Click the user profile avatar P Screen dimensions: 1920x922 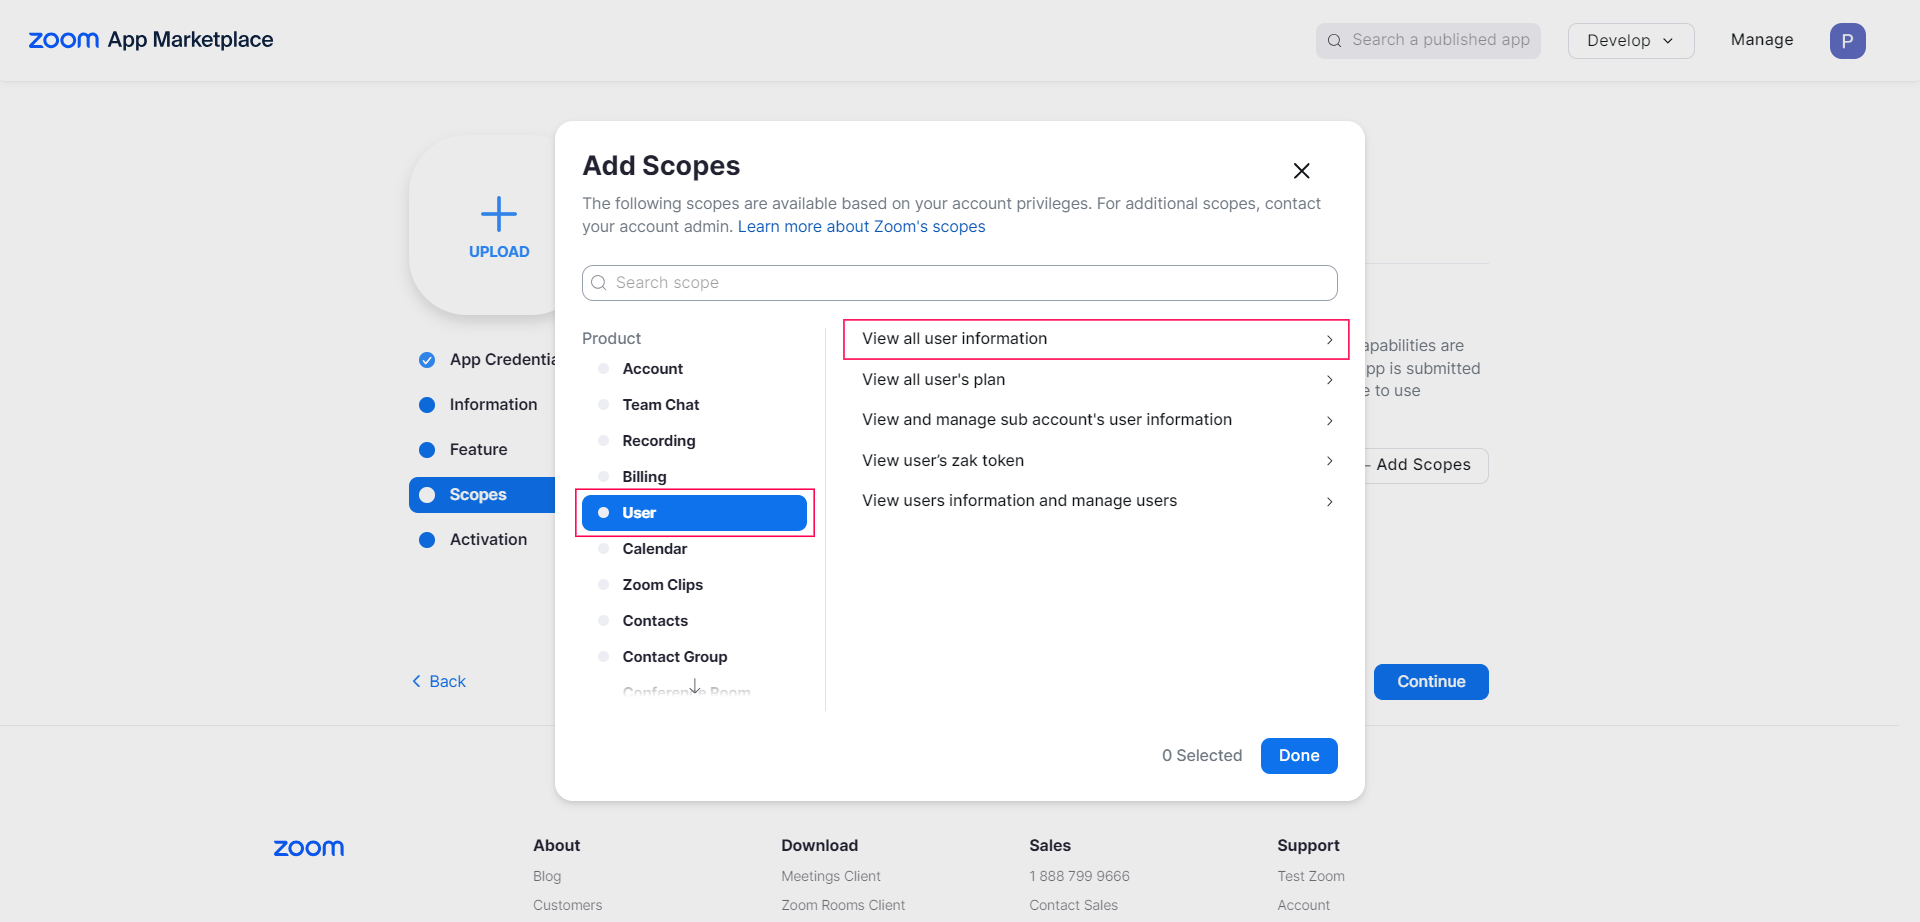pyautogui.click(x=1847, y=41)
